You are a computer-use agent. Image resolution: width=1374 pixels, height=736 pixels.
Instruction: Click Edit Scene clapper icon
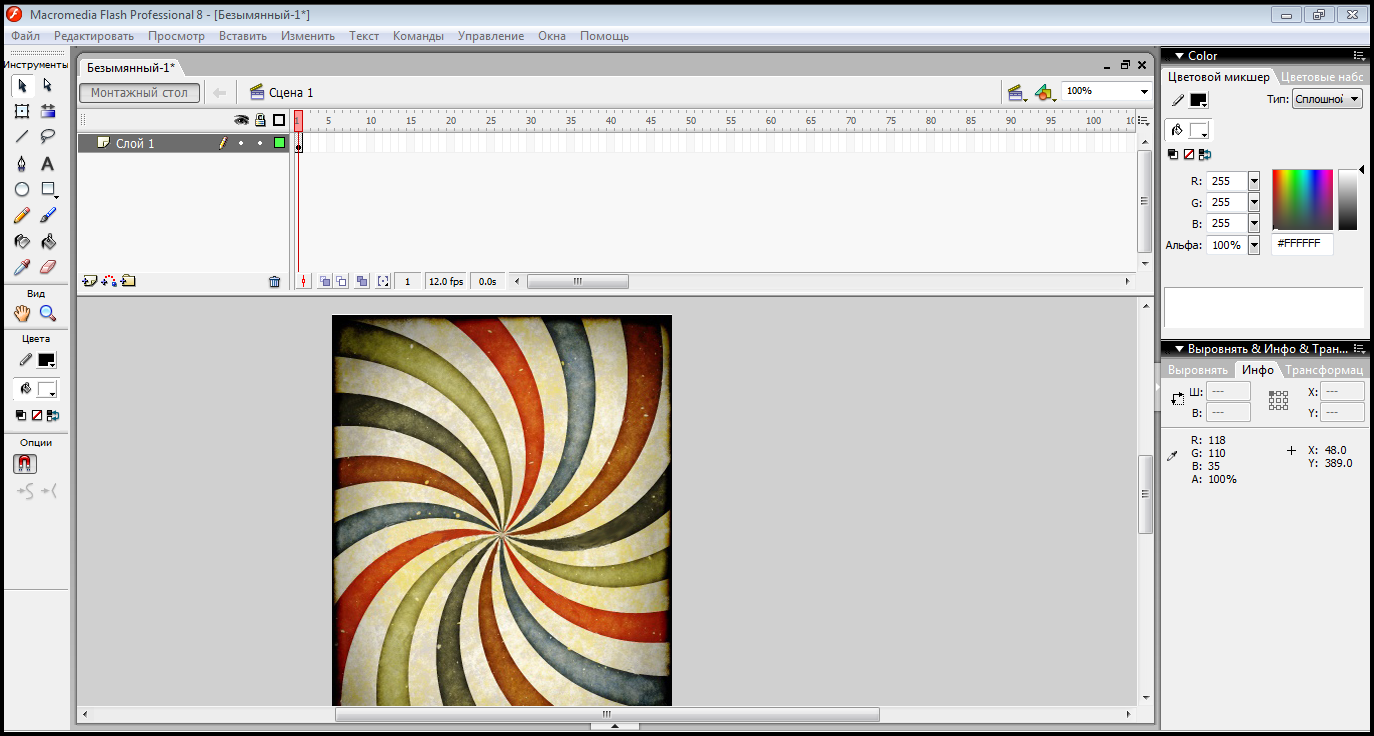pyautogui.click(x=1018, y=93)
